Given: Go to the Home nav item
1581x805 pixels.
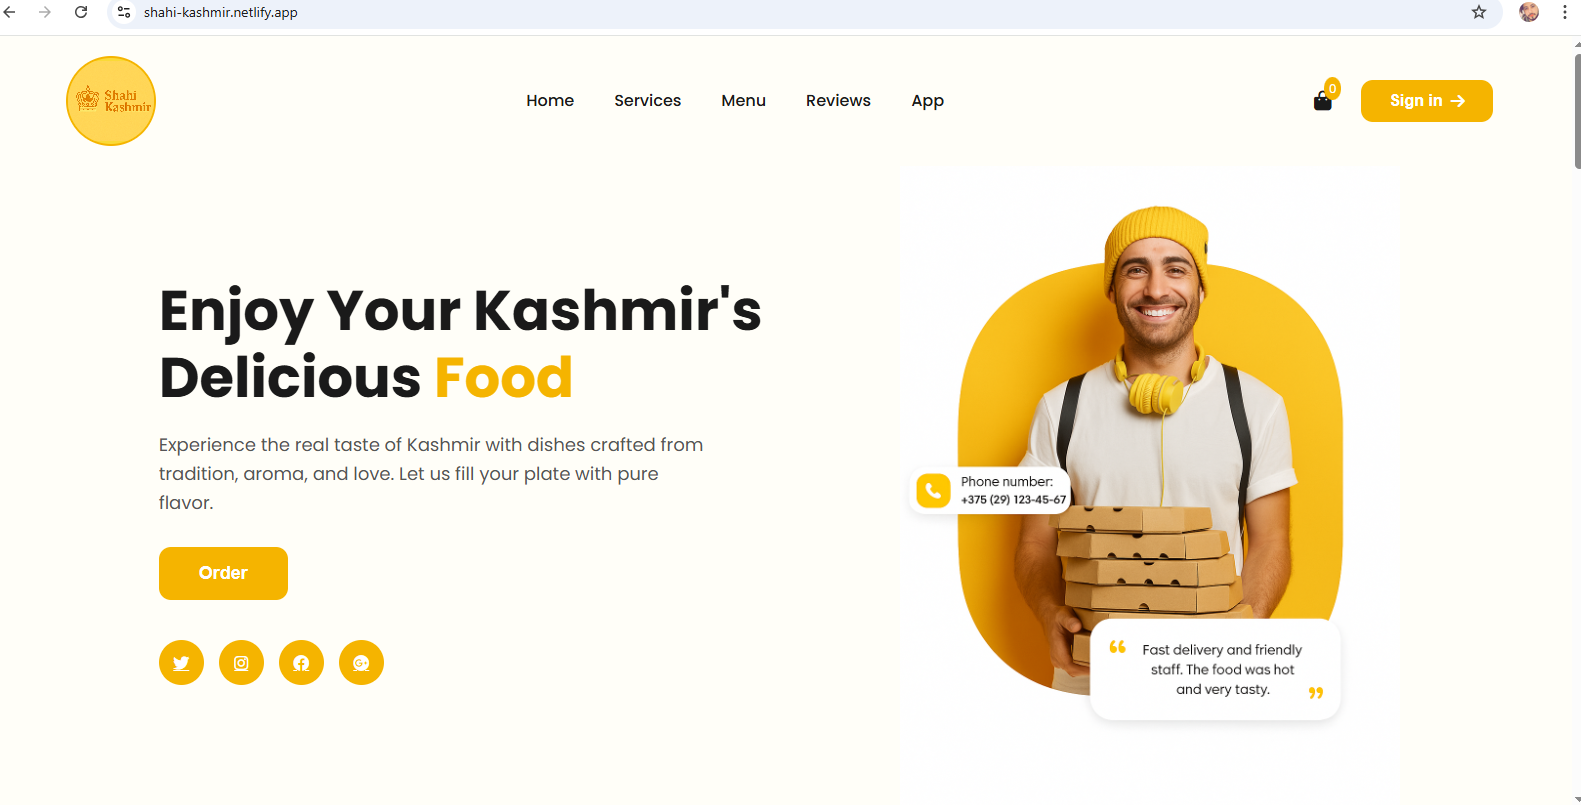Looking at the screenshot, I should coord(550,100).
